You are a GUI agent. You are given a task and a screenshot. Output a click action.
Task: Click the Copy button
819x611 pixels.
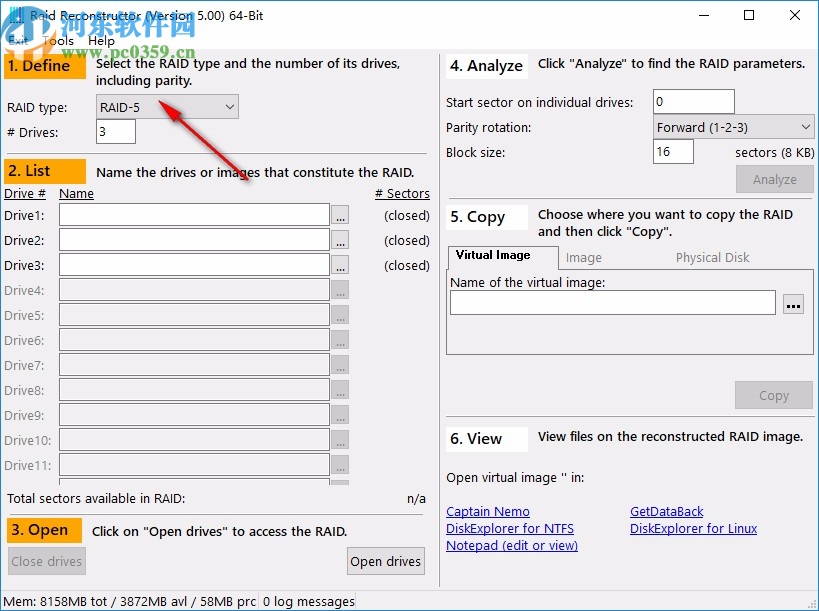[774, 395]
